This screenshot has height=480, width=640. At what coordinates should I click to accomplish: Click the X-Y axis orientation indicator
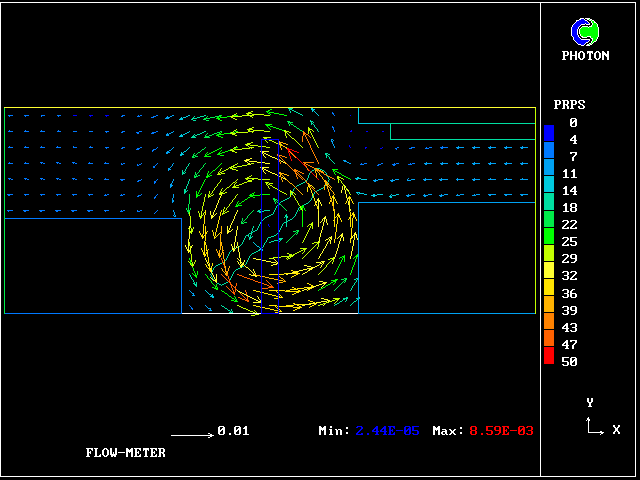click(596, 425)
